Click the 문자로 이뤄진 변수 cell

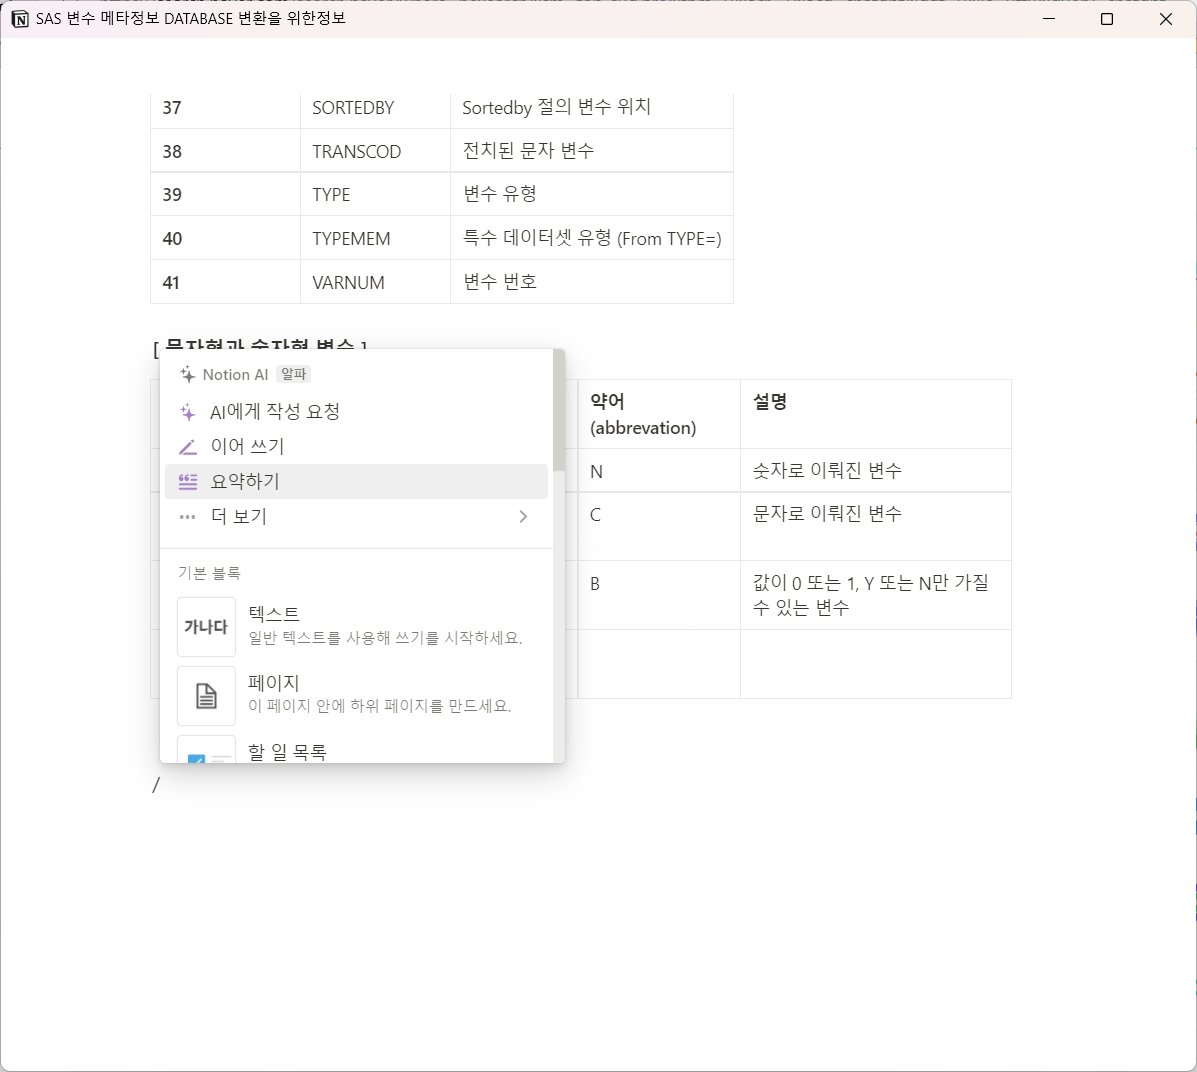click(876, 526)
